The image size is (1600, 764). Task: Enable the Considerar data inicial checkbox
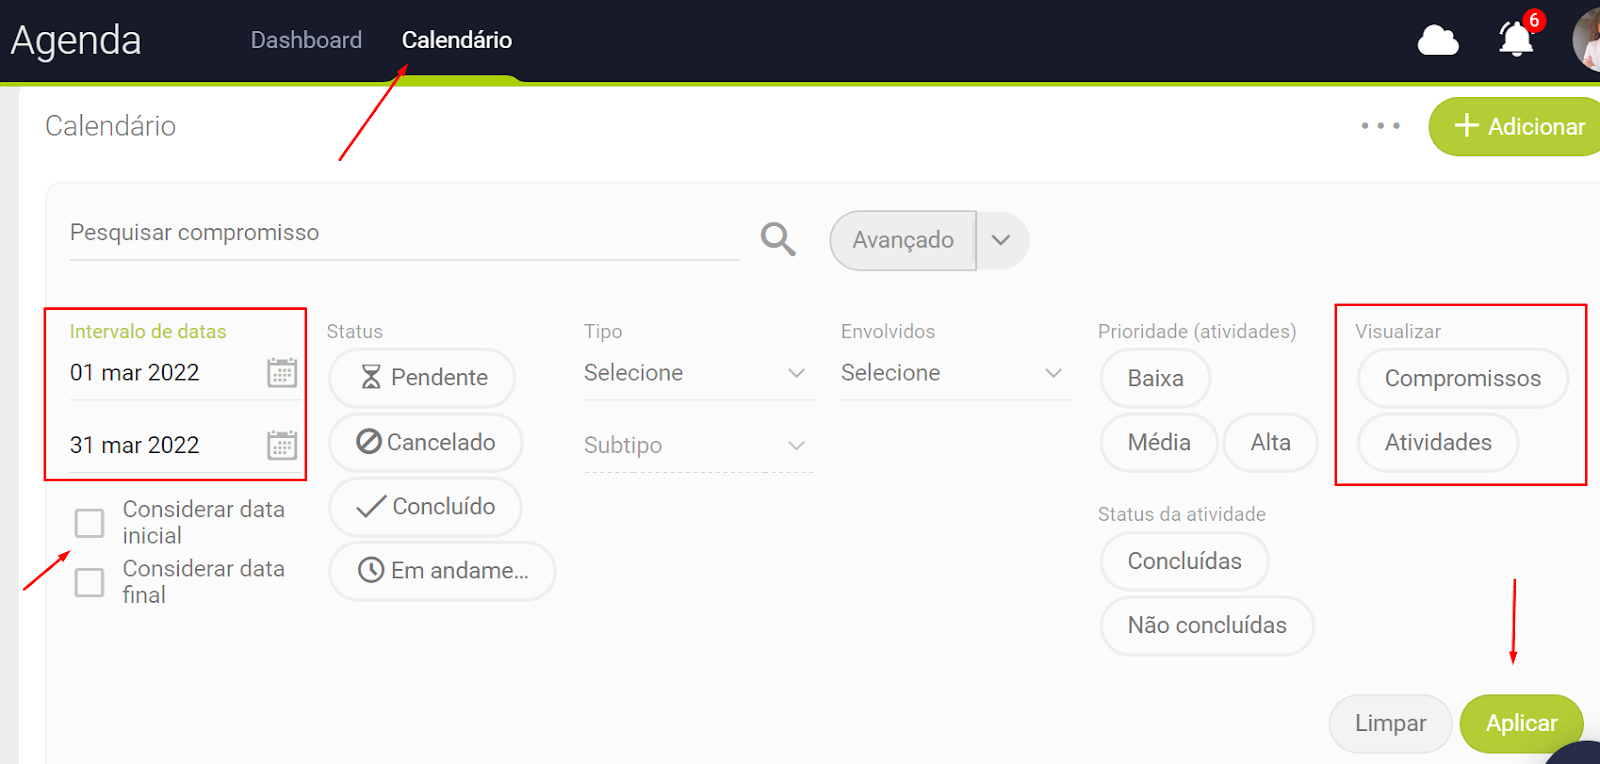90,523
